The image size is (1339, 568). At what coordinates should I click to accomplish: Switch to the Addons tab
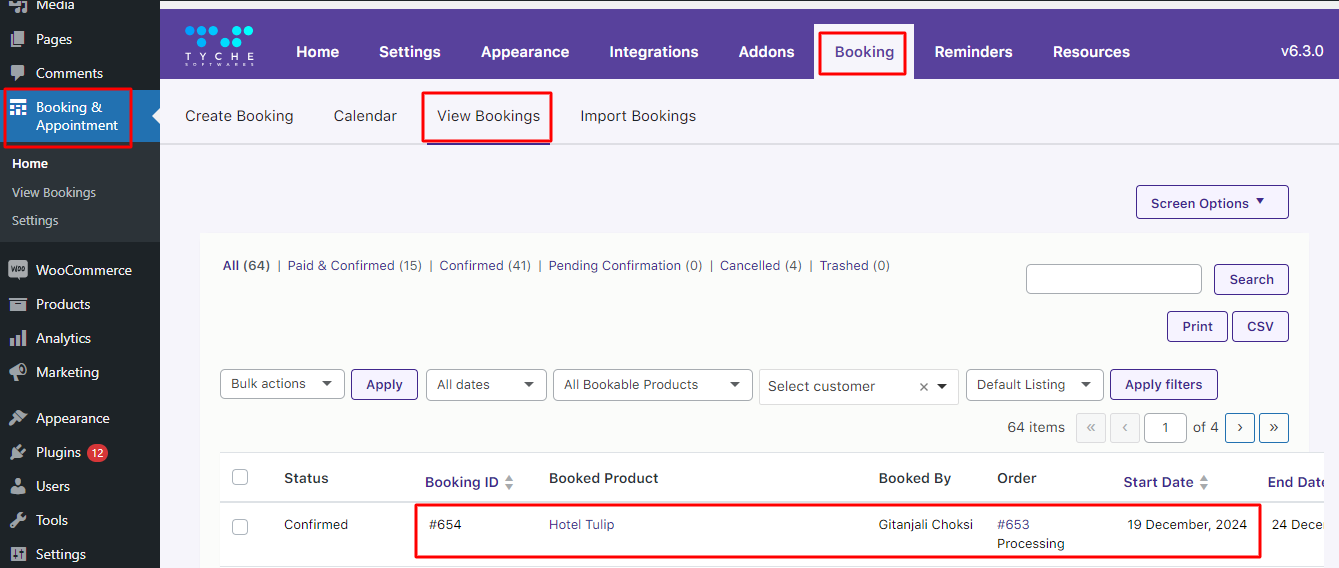767,52
